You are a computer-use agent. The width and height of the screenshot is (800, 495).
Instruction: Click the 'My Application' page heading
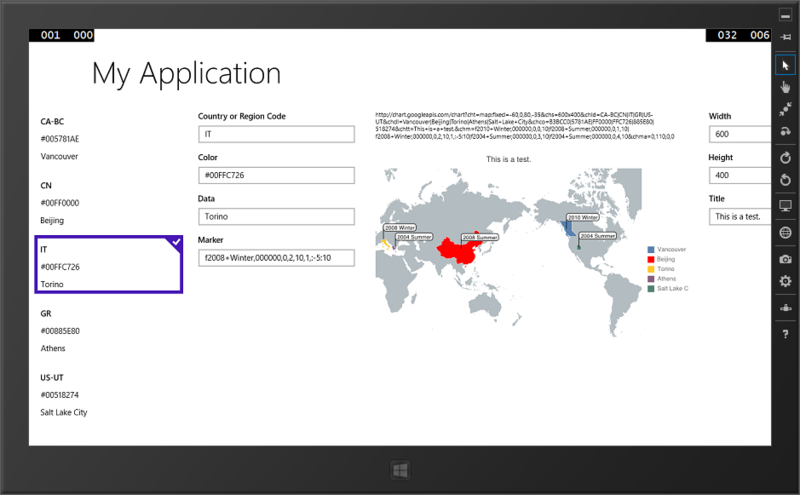[x=186, y=73]
